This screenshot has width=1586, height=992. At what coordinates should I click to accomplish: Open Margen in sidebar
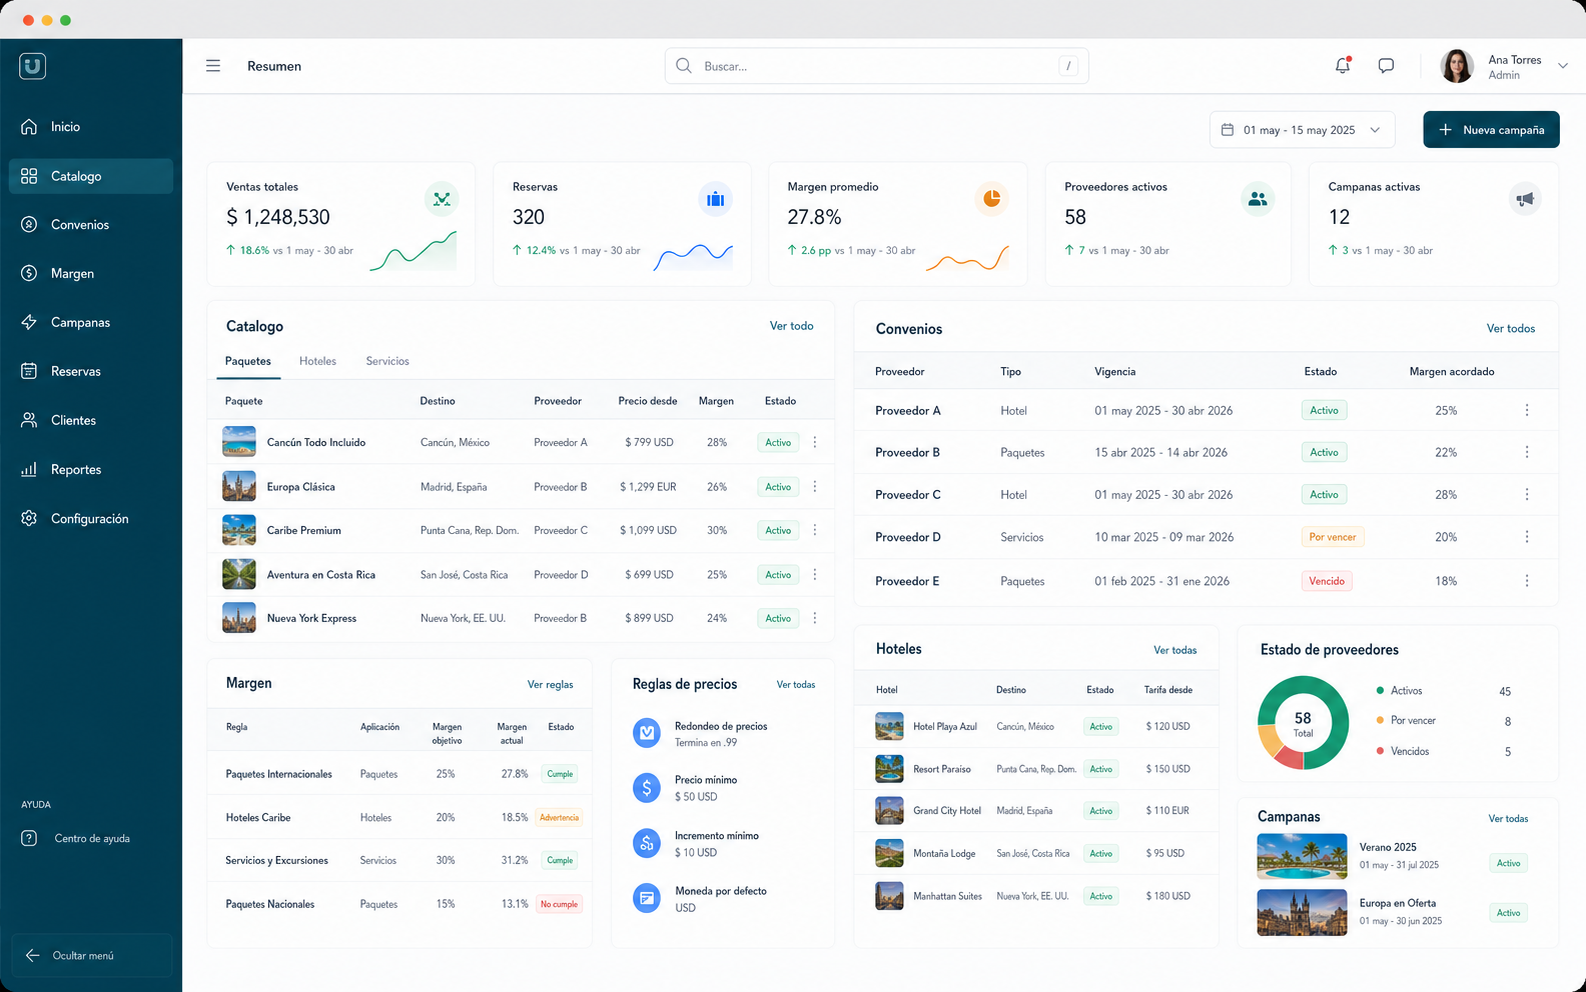90,273
